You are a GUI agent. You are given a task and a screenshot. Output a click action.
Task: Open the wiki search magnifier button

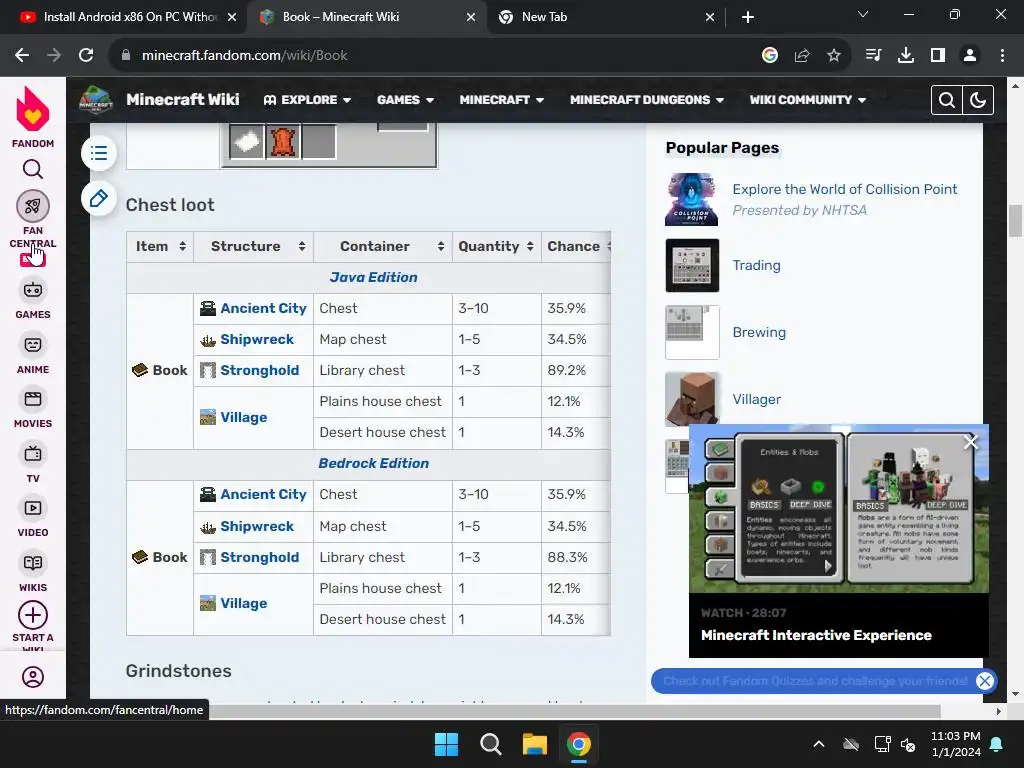coord(946,100)
